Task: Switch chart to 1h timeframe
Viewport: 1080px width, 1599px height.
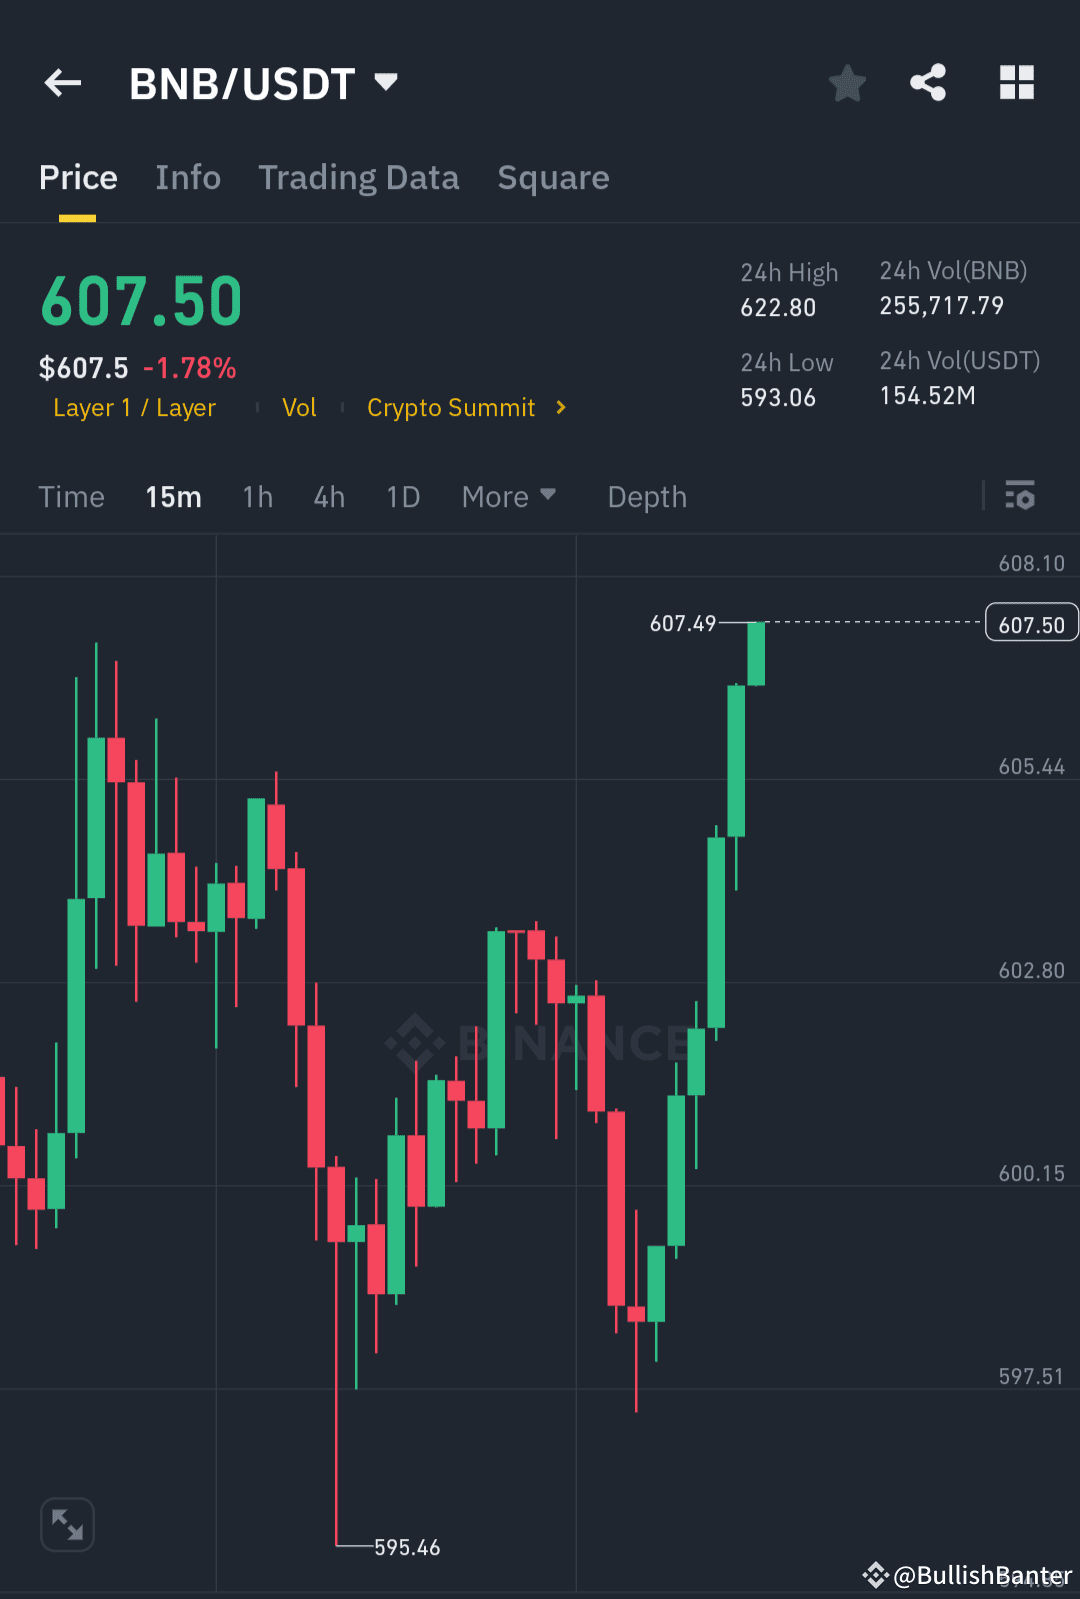Action: pyautogui.click(x=257, y=496)
